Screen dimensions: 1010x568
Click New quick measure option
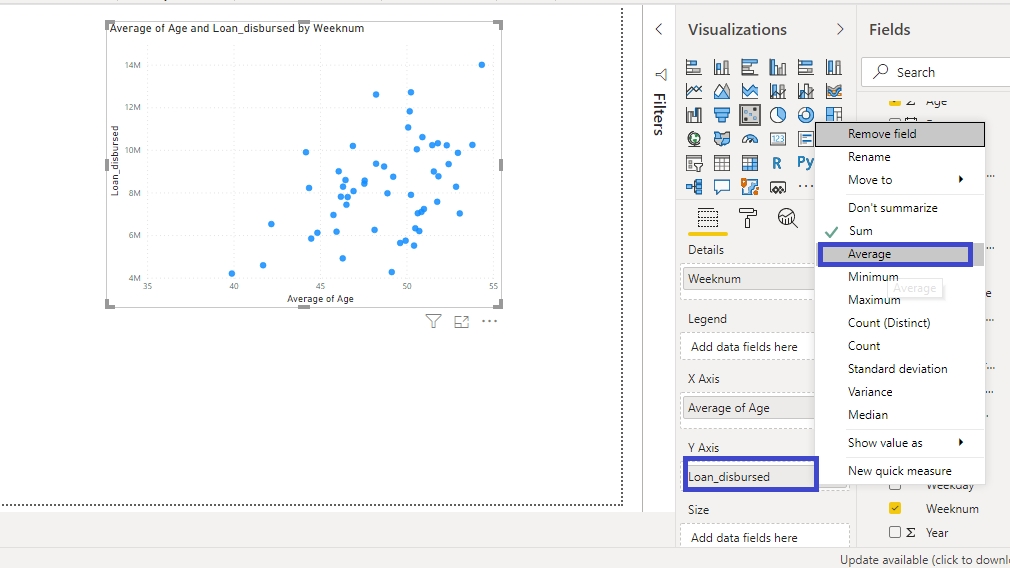point(899,470)
